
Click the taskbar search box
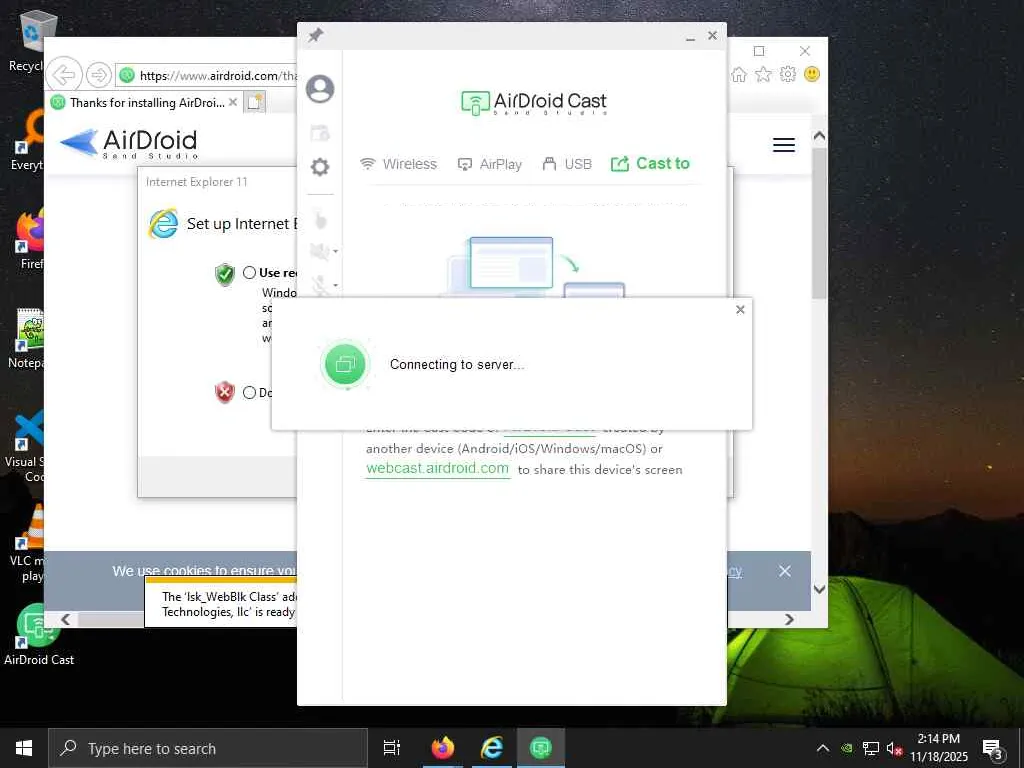click(208, 748)
